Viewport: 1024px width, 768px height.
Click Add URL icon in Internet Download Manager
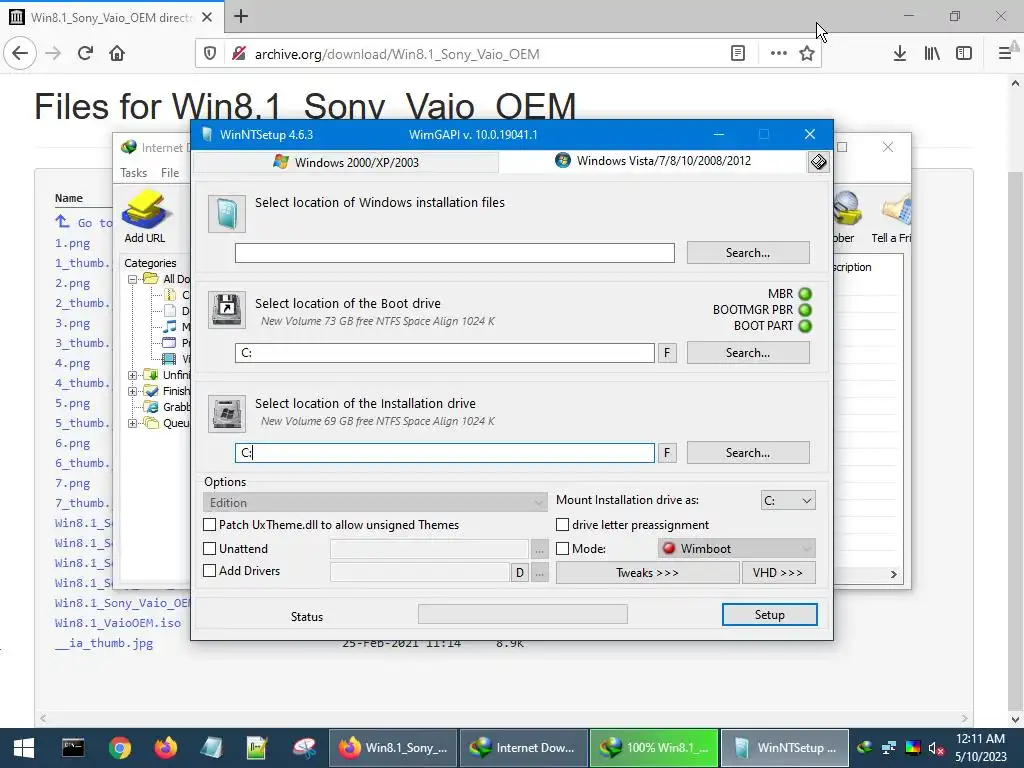coord(145,217)
